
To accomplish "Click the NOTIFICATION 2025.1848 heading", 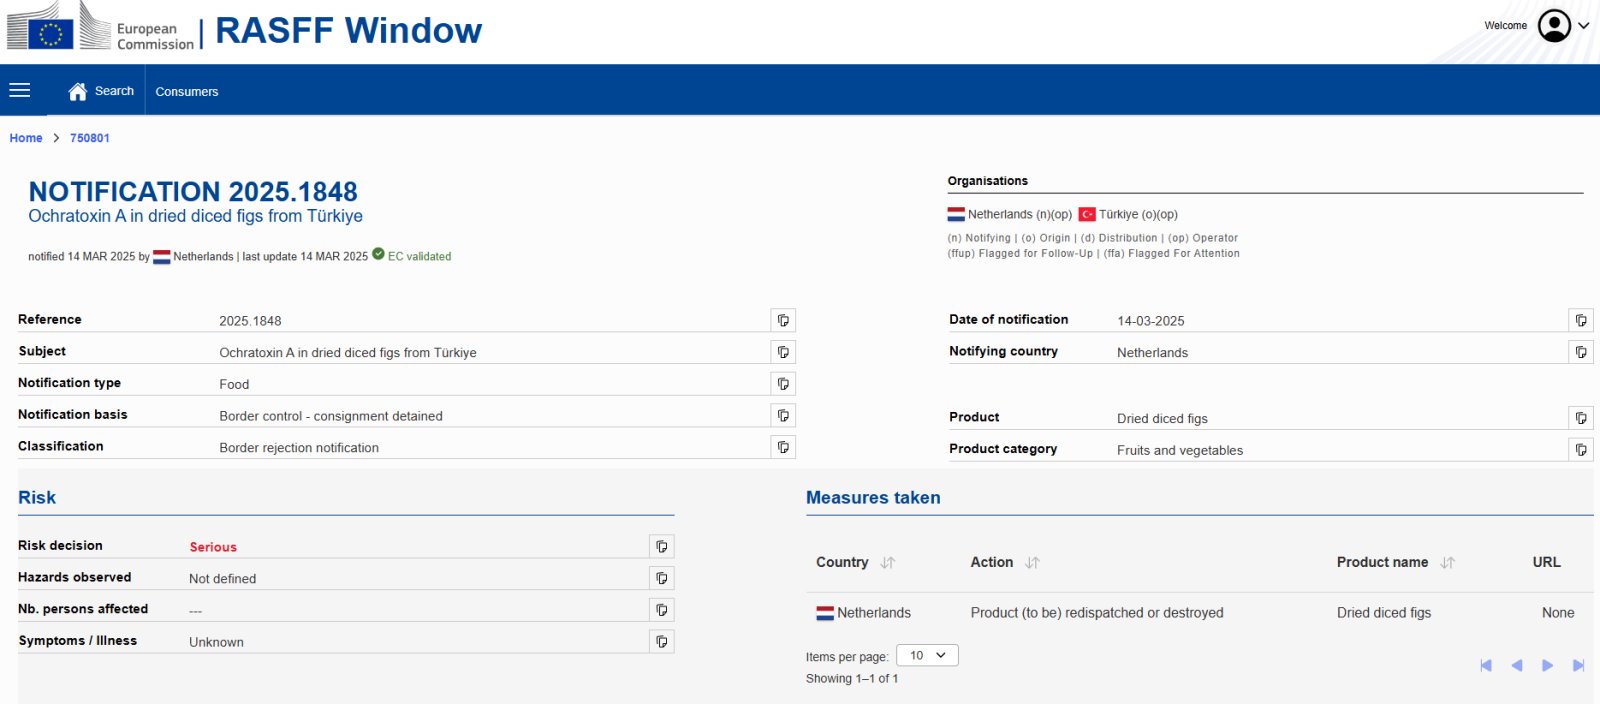I will pyautogui.click(x=193, y=191).
